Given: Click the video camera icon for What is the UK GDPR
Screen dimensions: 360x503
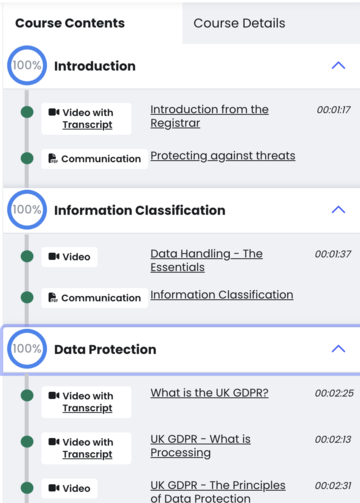Looking at the screenshot, I should pyautogui.click(x=54, y=395).
